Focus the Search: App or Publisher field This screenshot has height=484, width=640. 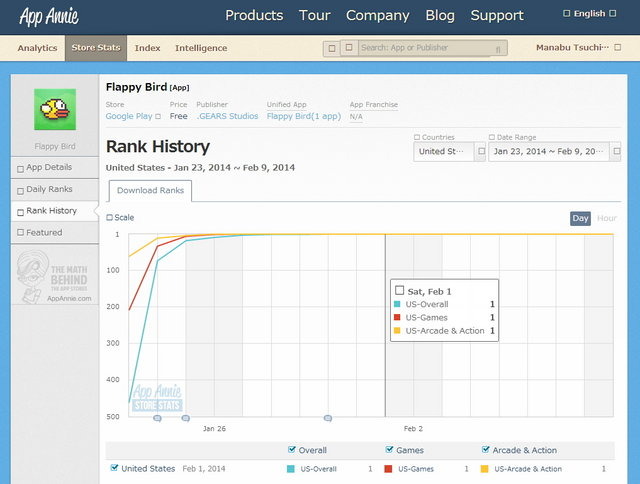click(x=424, y=48)
